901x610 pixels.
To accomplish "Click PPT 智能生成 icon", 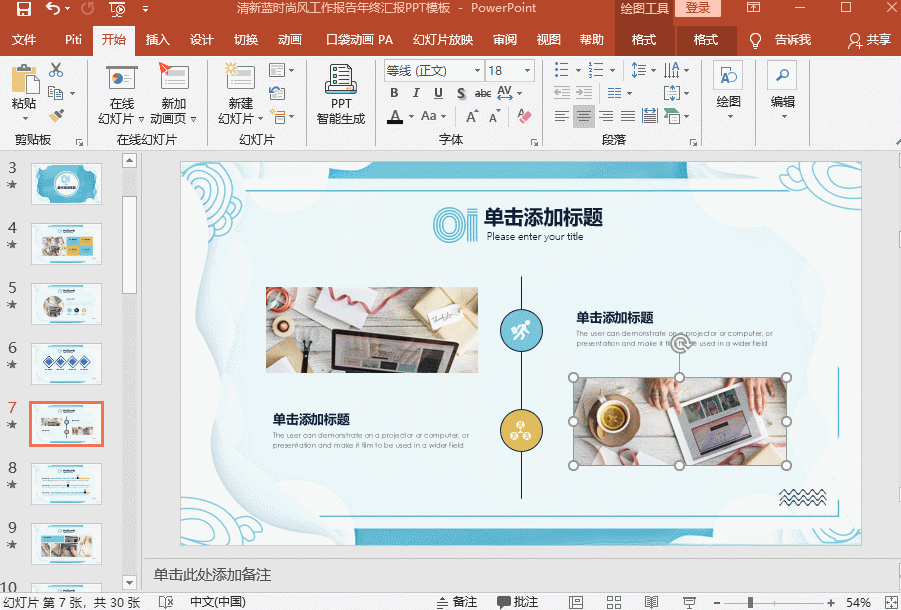I will pos(341,79).
